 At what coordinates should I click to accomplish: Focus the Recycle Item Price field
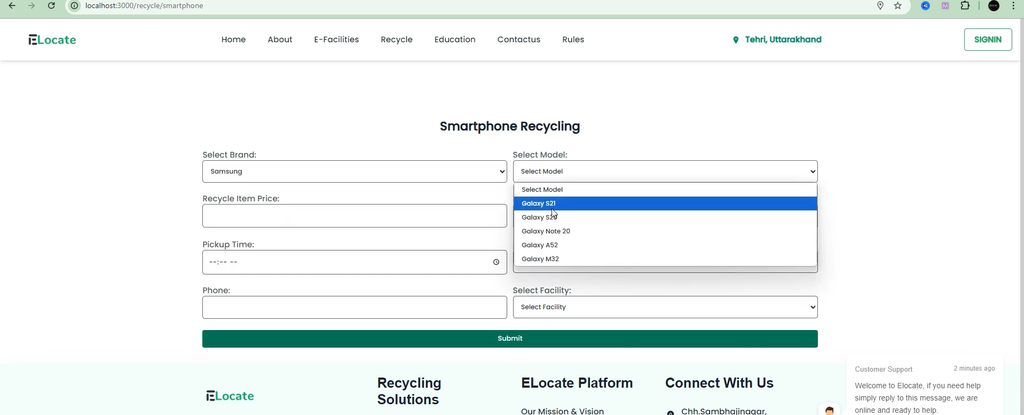pos(355,216)
